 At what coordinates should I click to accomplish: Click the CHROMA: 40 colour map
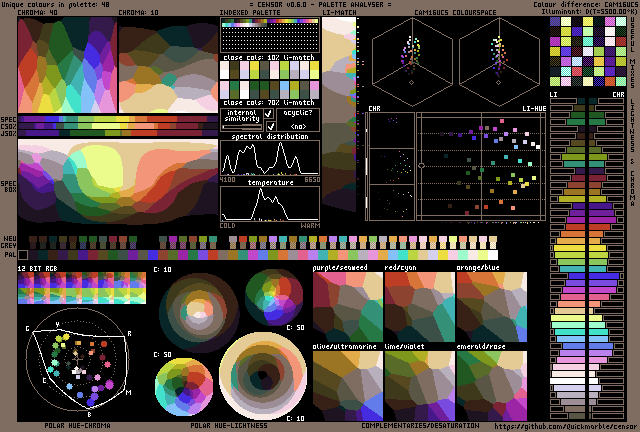coord(67,65)
